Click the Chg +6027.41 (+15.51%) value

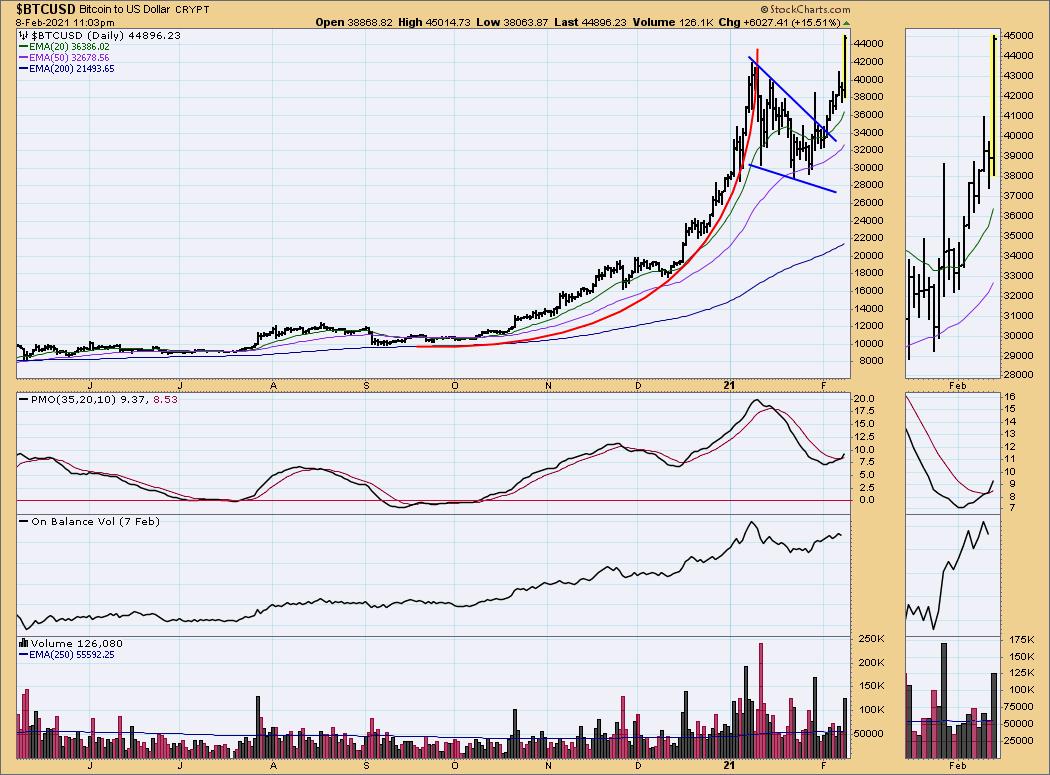coord(779,22)
